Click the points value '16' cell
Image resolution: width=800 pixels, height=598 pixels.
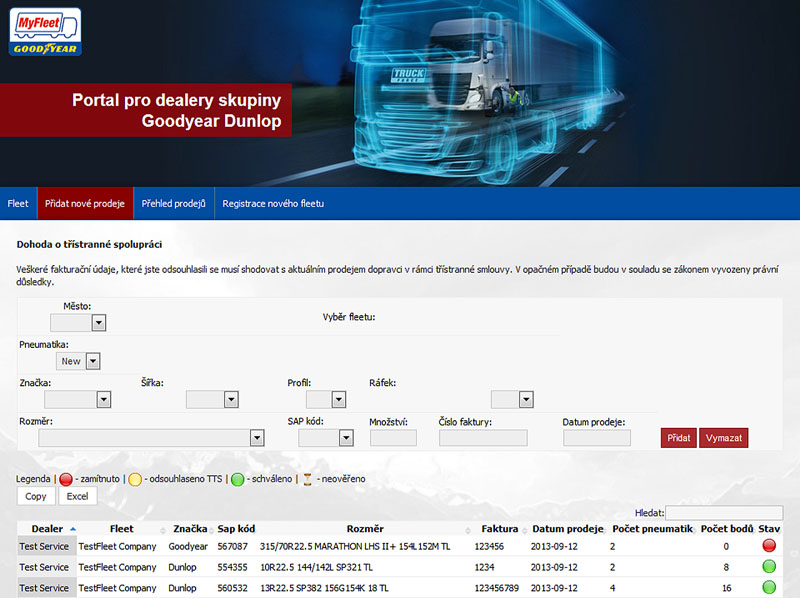tap(727, 588)
